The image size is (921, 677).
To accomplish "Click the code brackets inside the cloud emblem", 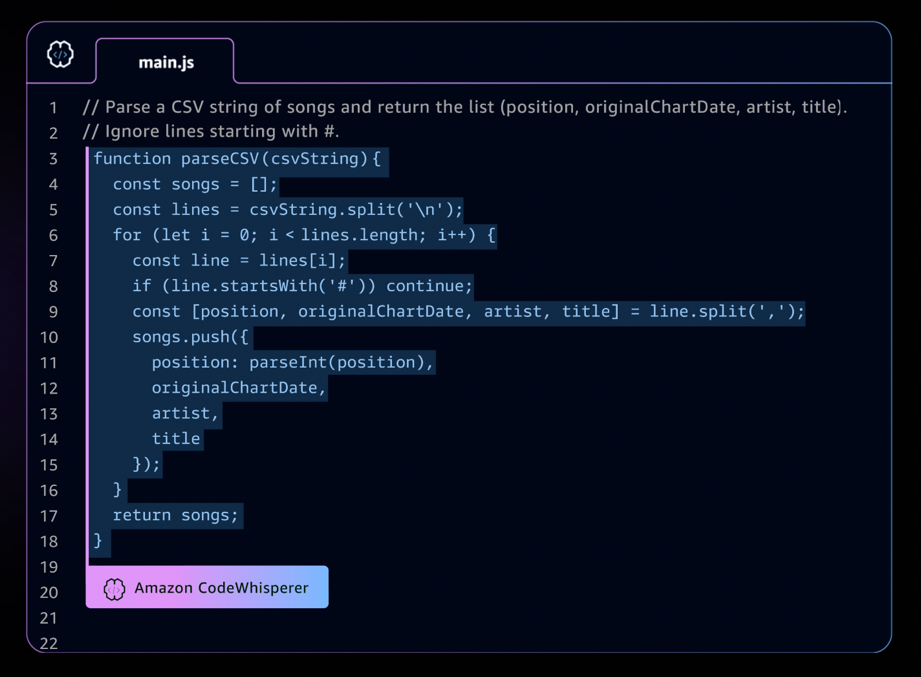I will (x=59, y=57).
